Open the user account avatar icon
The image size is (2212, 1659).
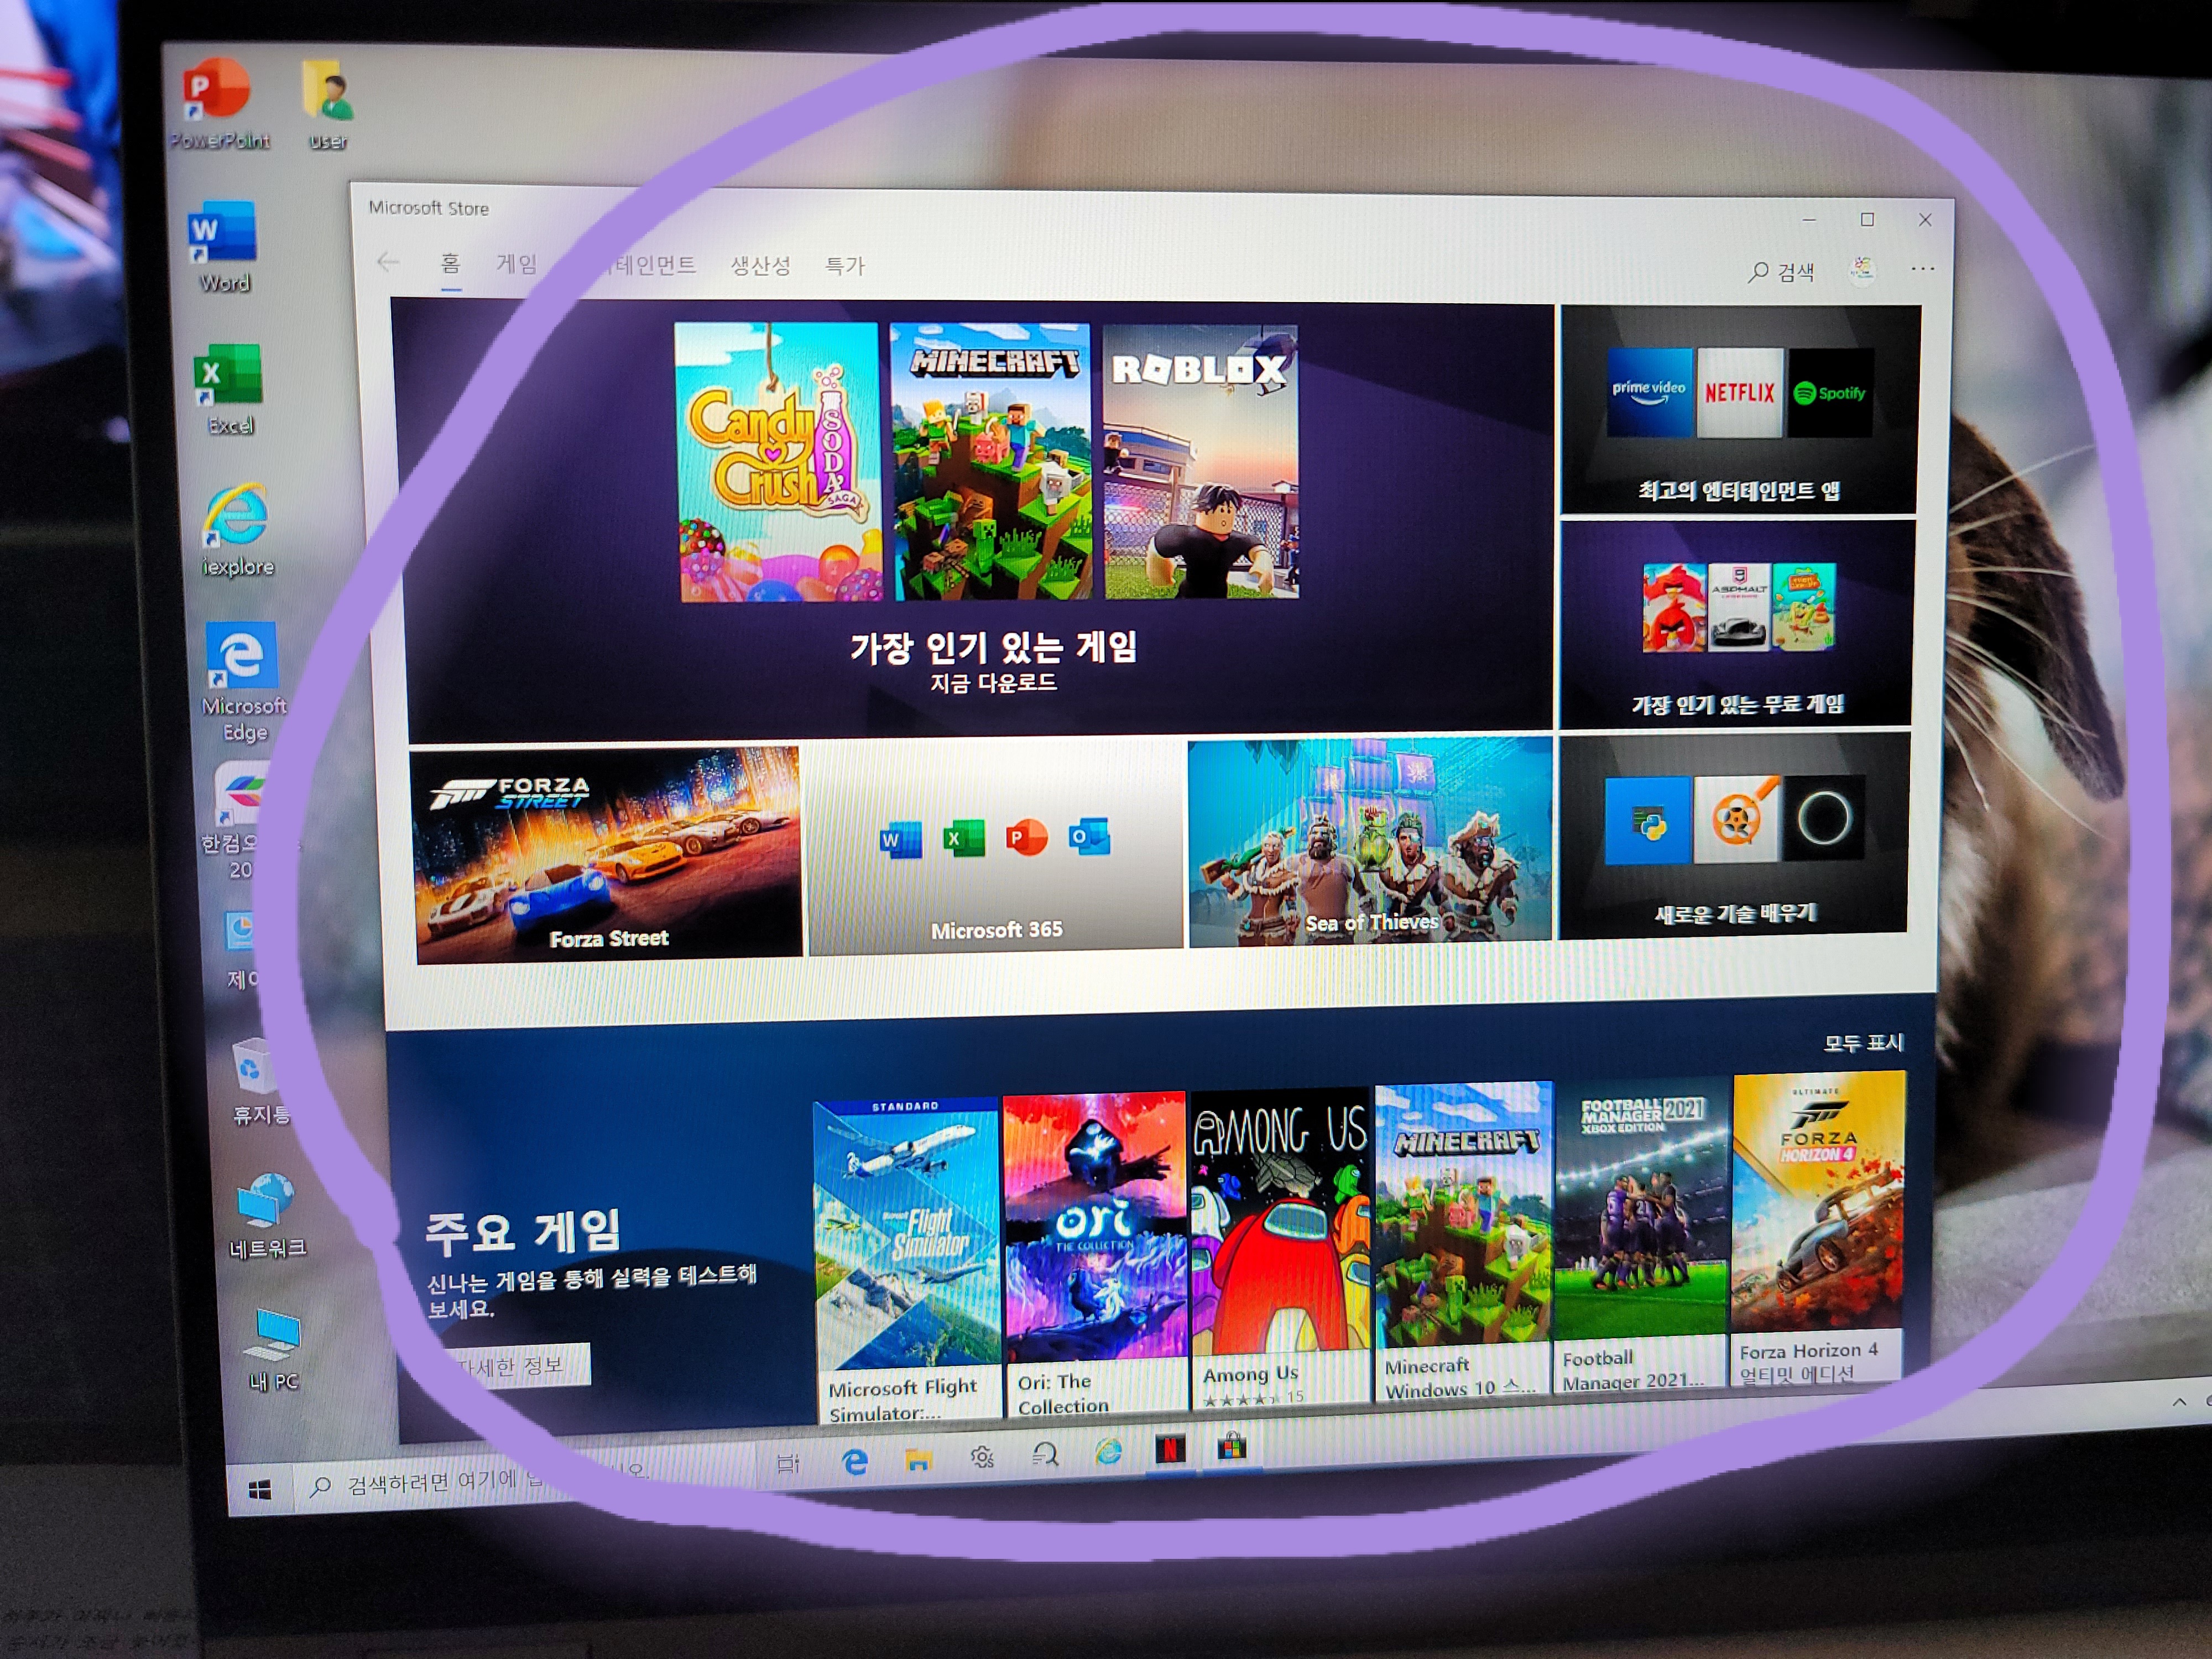[1861, 269]
